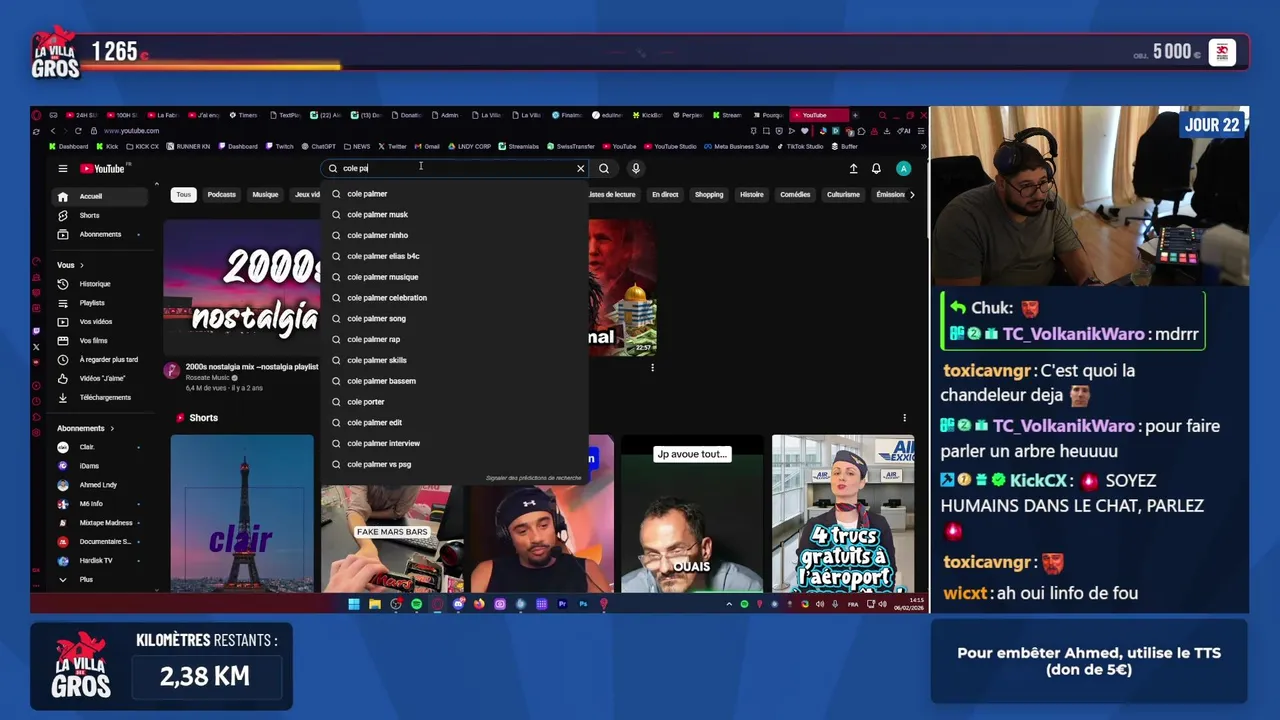Screen dimensions: 1280x720
Task: Expand the Abonnements subscriptions header
Action: tap(86, 428)
